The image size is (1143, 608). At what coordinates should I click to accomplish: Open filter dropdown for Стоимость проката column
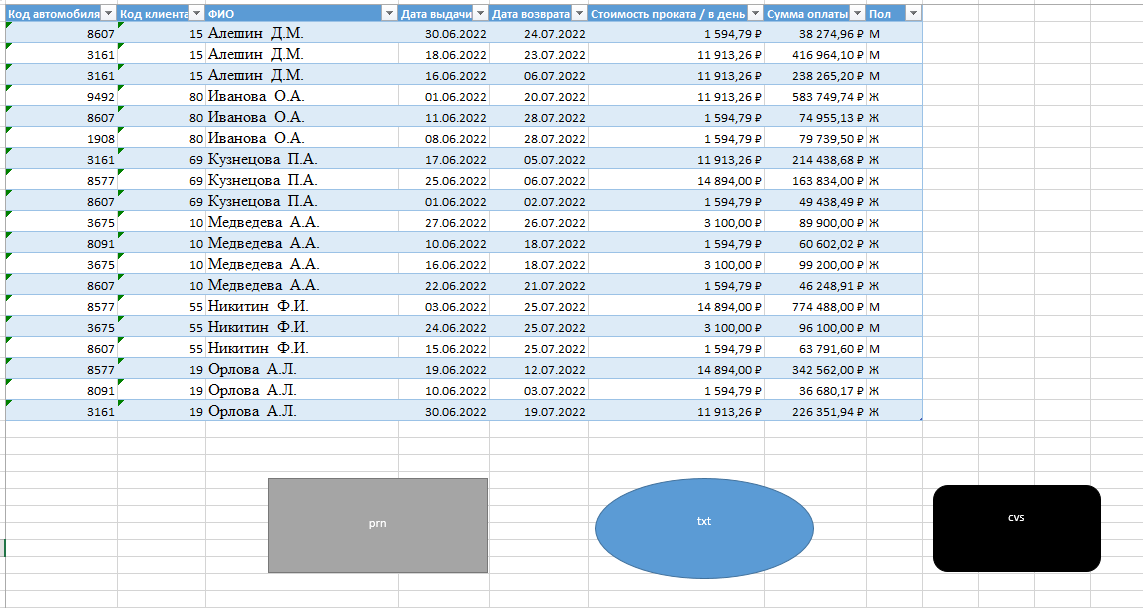pyautogui.click(x=756, y=14)
